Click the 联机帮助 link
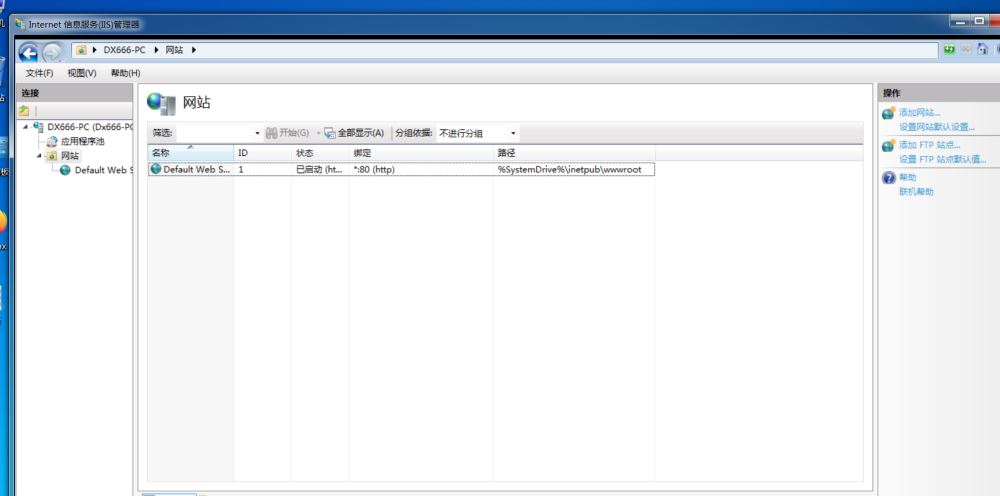 (916, 191)
